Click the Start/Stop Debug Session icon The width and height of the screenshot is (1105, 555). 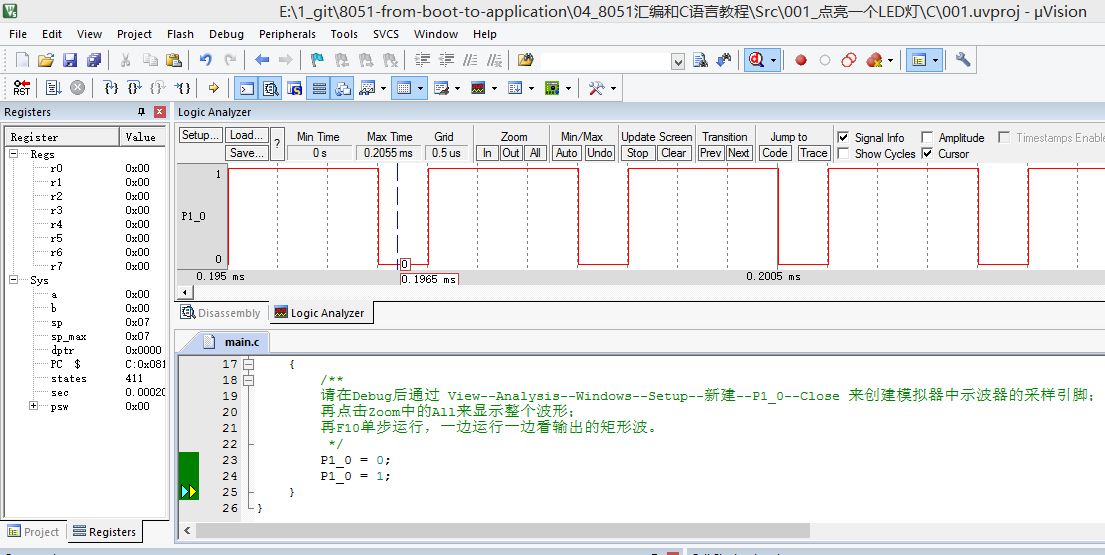(756, 61)
